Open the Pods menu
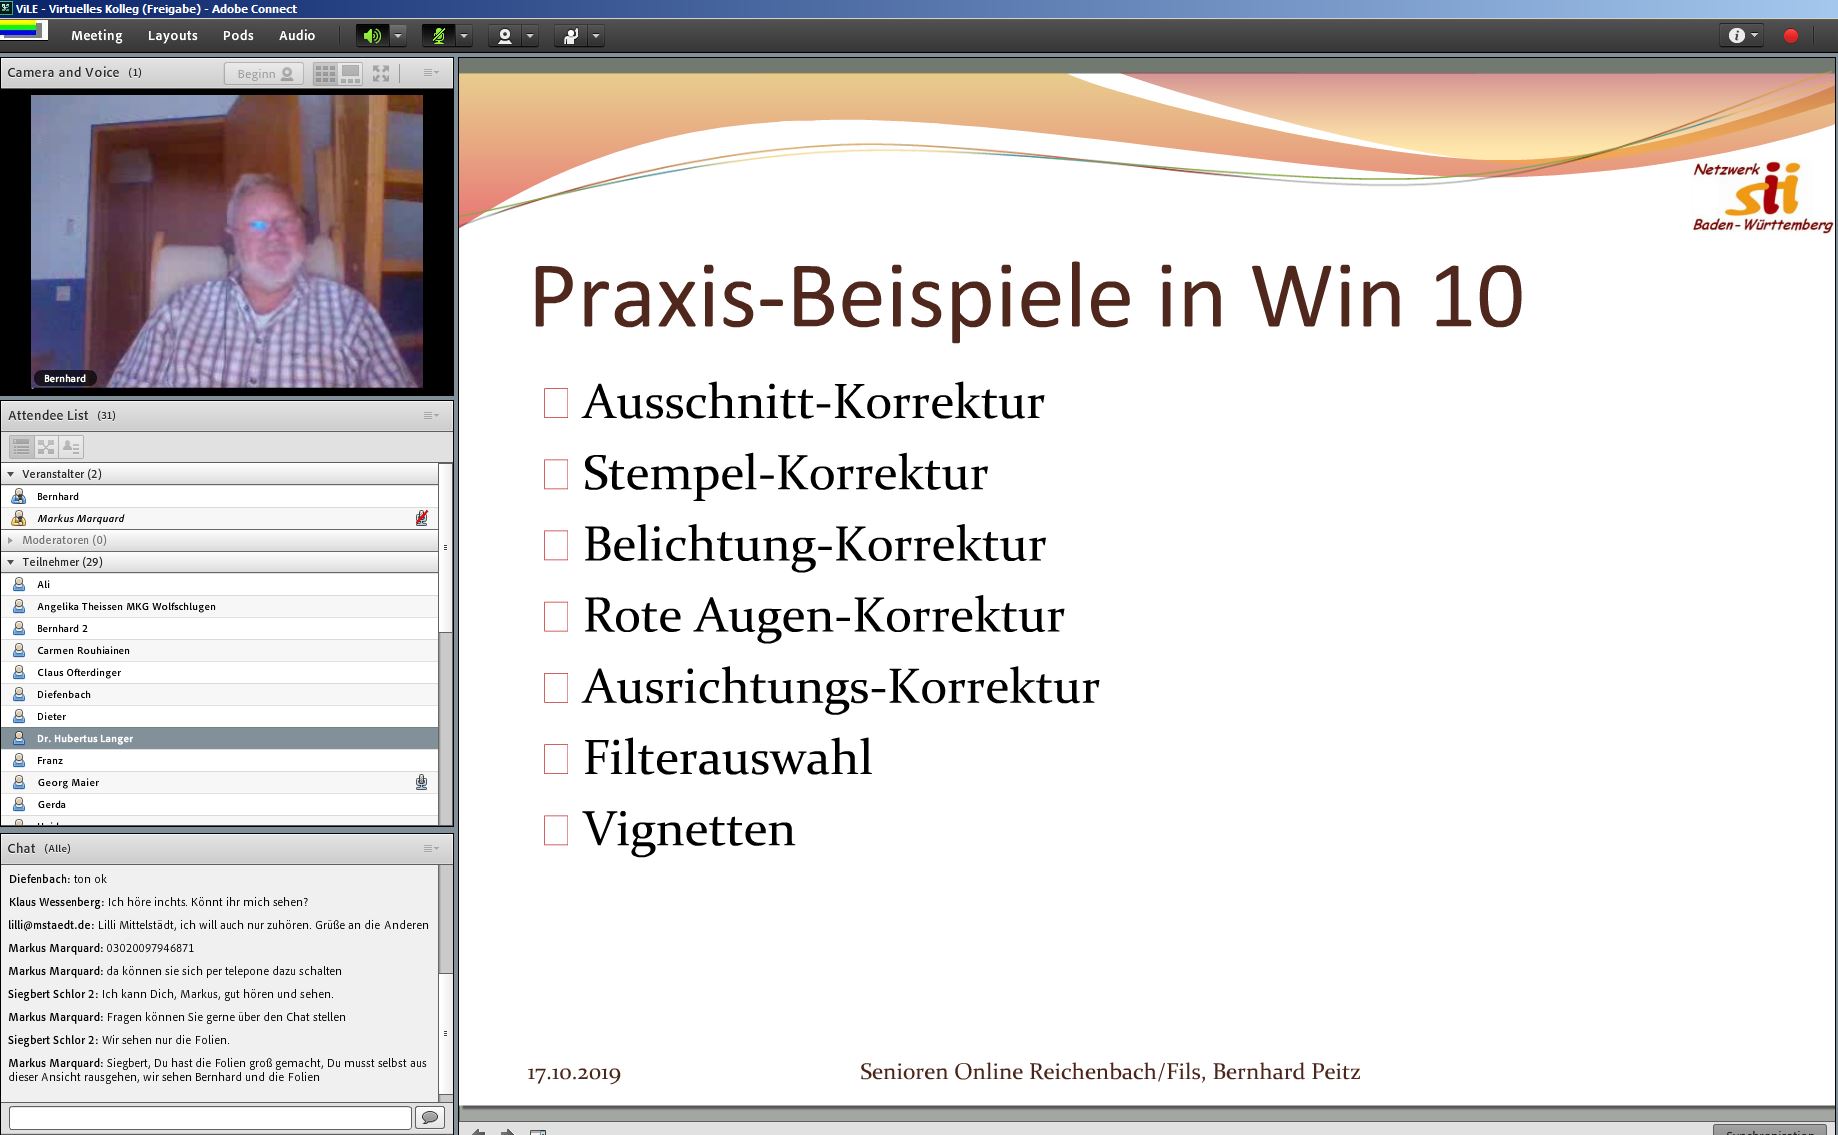Image resolution: width=1838 pixels, height=1135 pixels. 238,35
